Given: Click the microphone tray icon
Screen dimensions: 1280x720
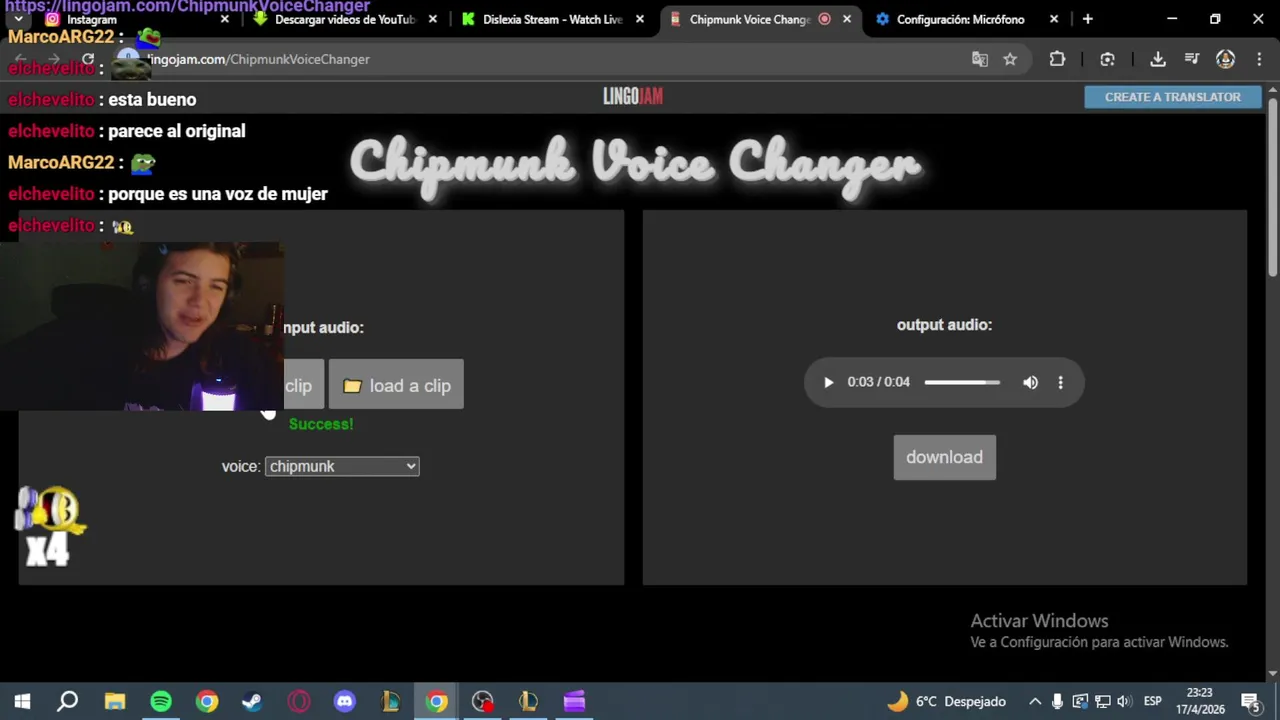Looking at the screenshot, I should click(x=1057, y=701).
